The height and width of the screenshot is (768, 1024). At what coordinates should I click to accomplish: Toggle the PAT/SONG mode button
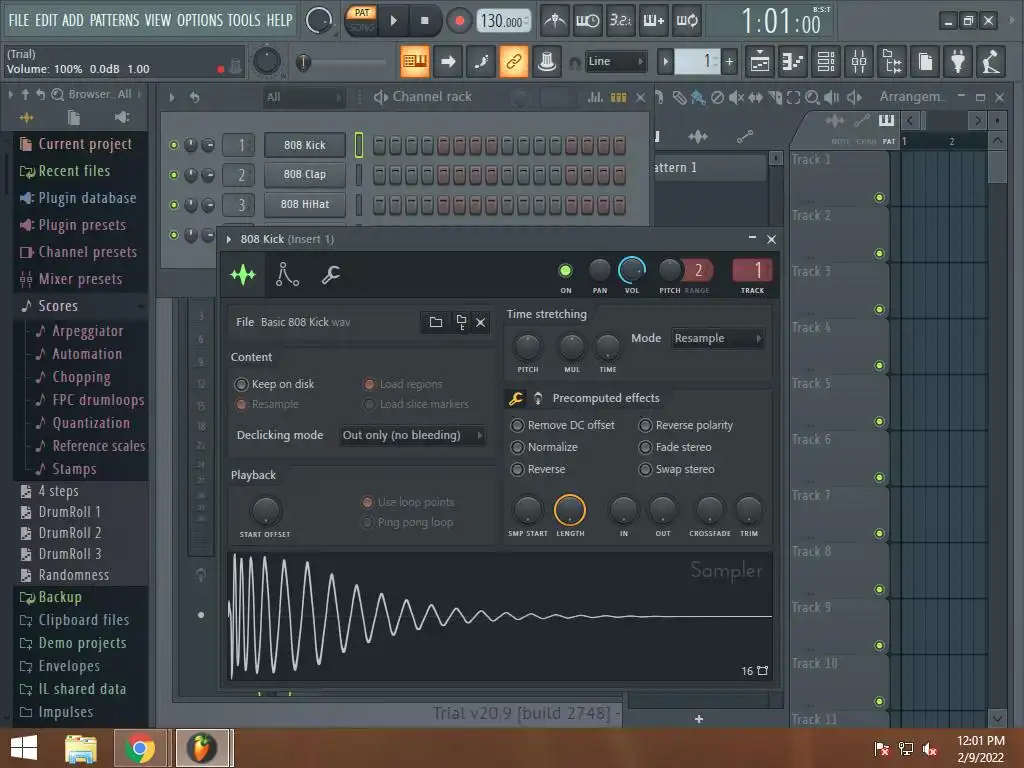coord(361,20)
